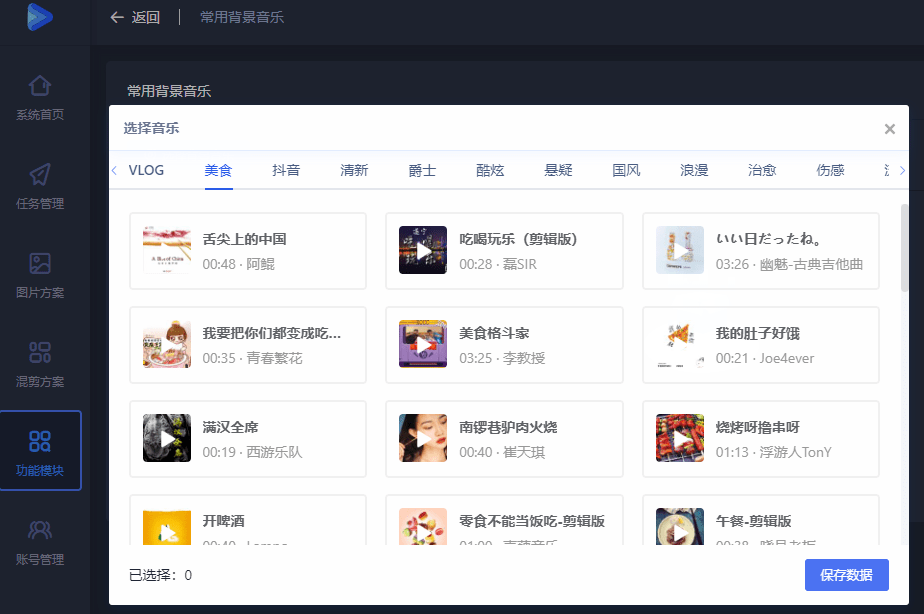Screen dimensions: 924x614
Task: Switch to the VLOG tab
Action: click(146, 170)
